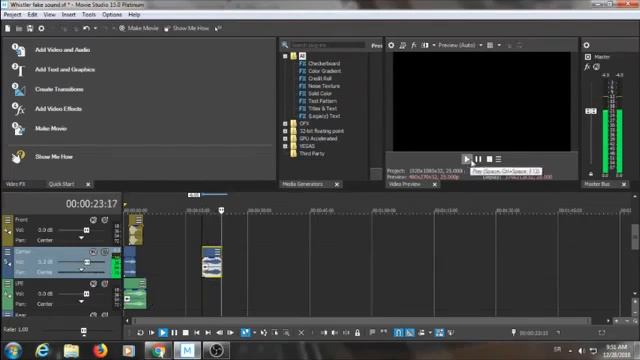The image size is (640, 360).
Task: Click the timeline Stop button
Action: point(186,333)
